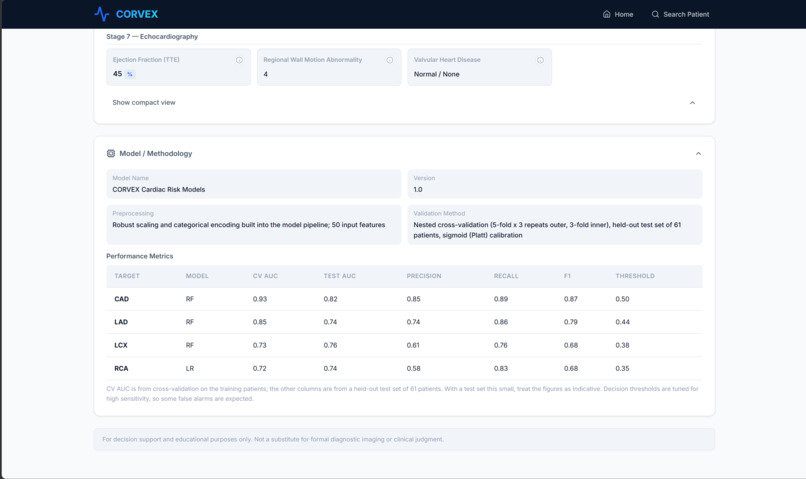Click Performance Metrics heading
This screenshot has width=806, height=479.
tap(140, 256)
